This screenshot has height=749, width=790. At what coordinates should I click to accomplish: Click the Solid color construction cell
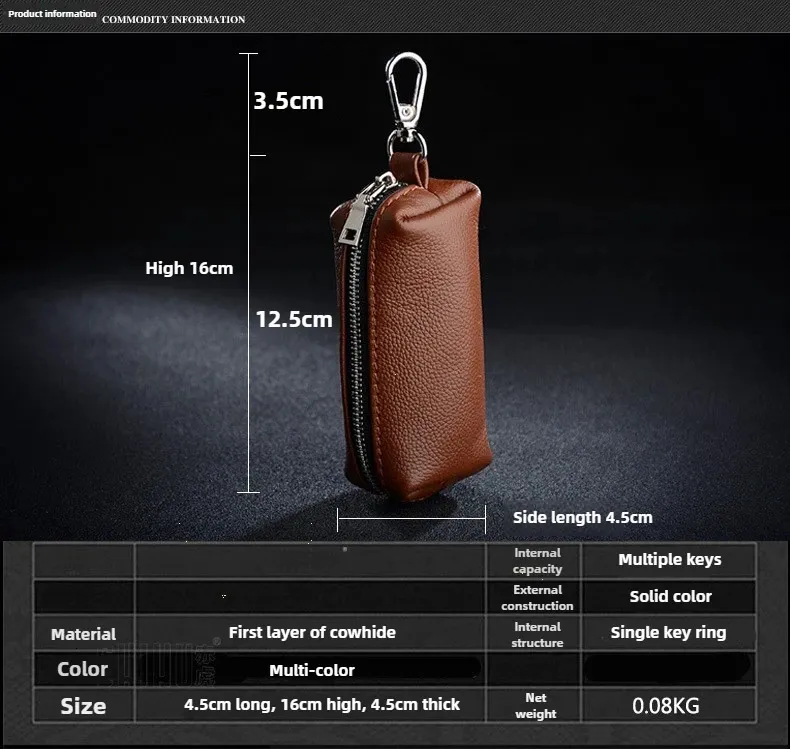670,597
